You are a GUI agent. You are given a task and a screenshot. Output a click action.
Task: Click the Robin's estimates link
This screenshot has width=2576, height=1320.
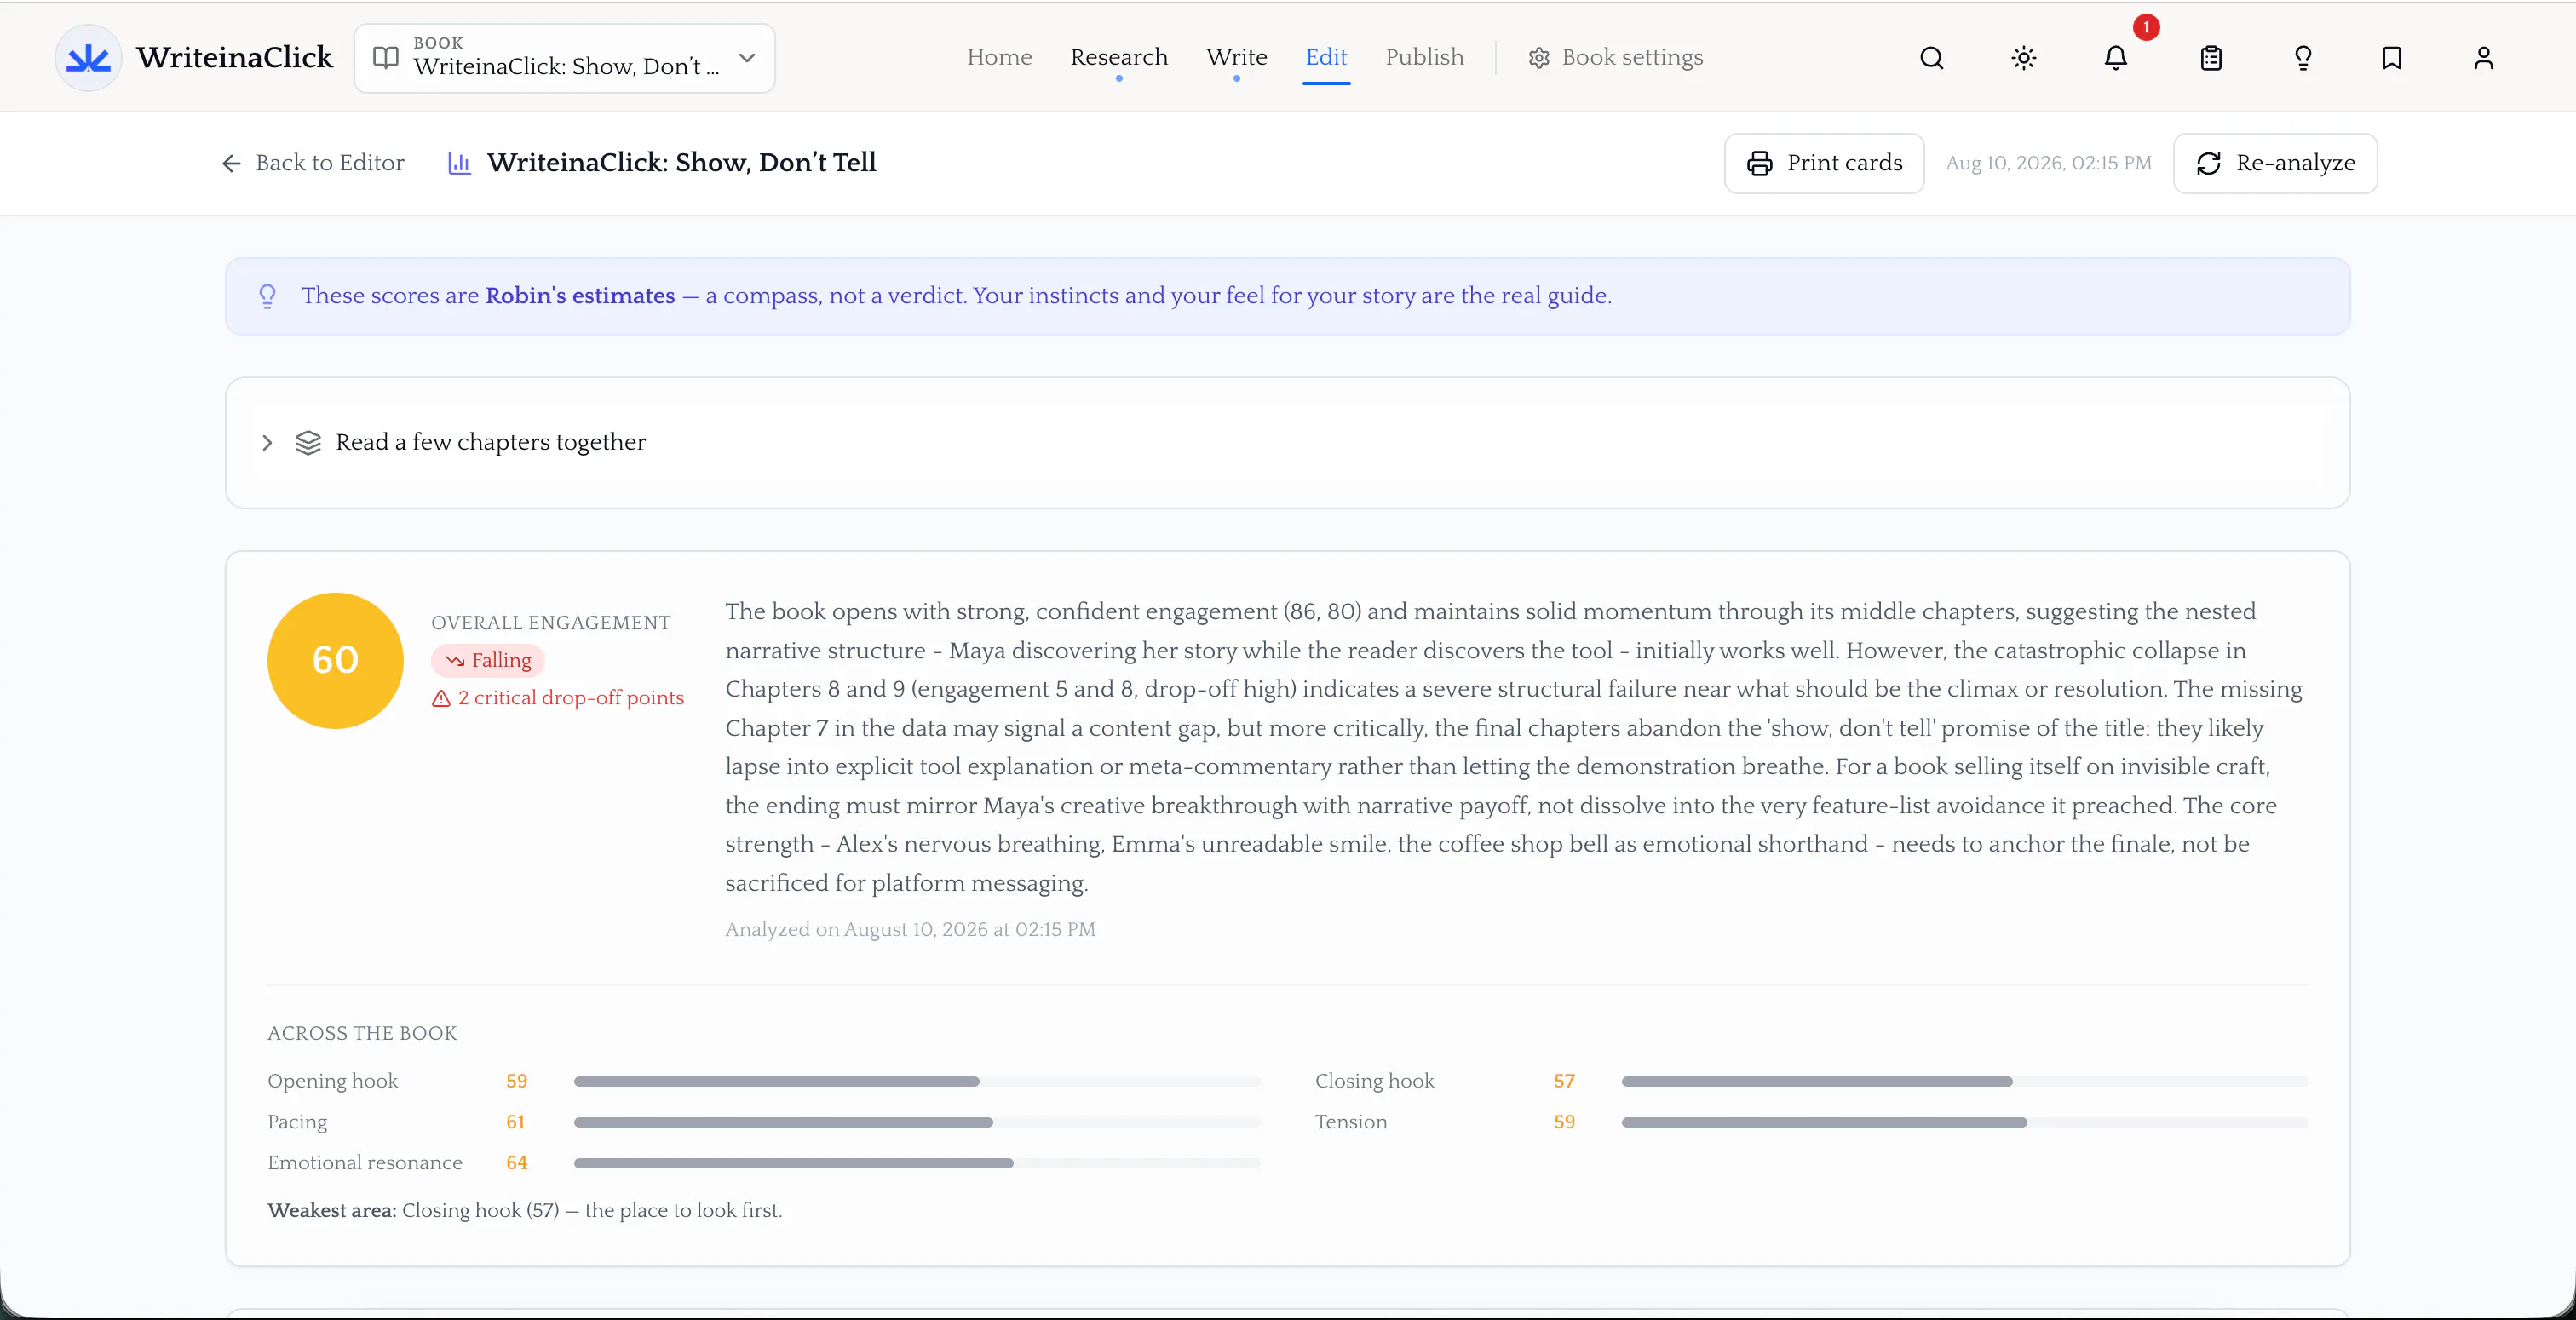(x=580, y=296)
